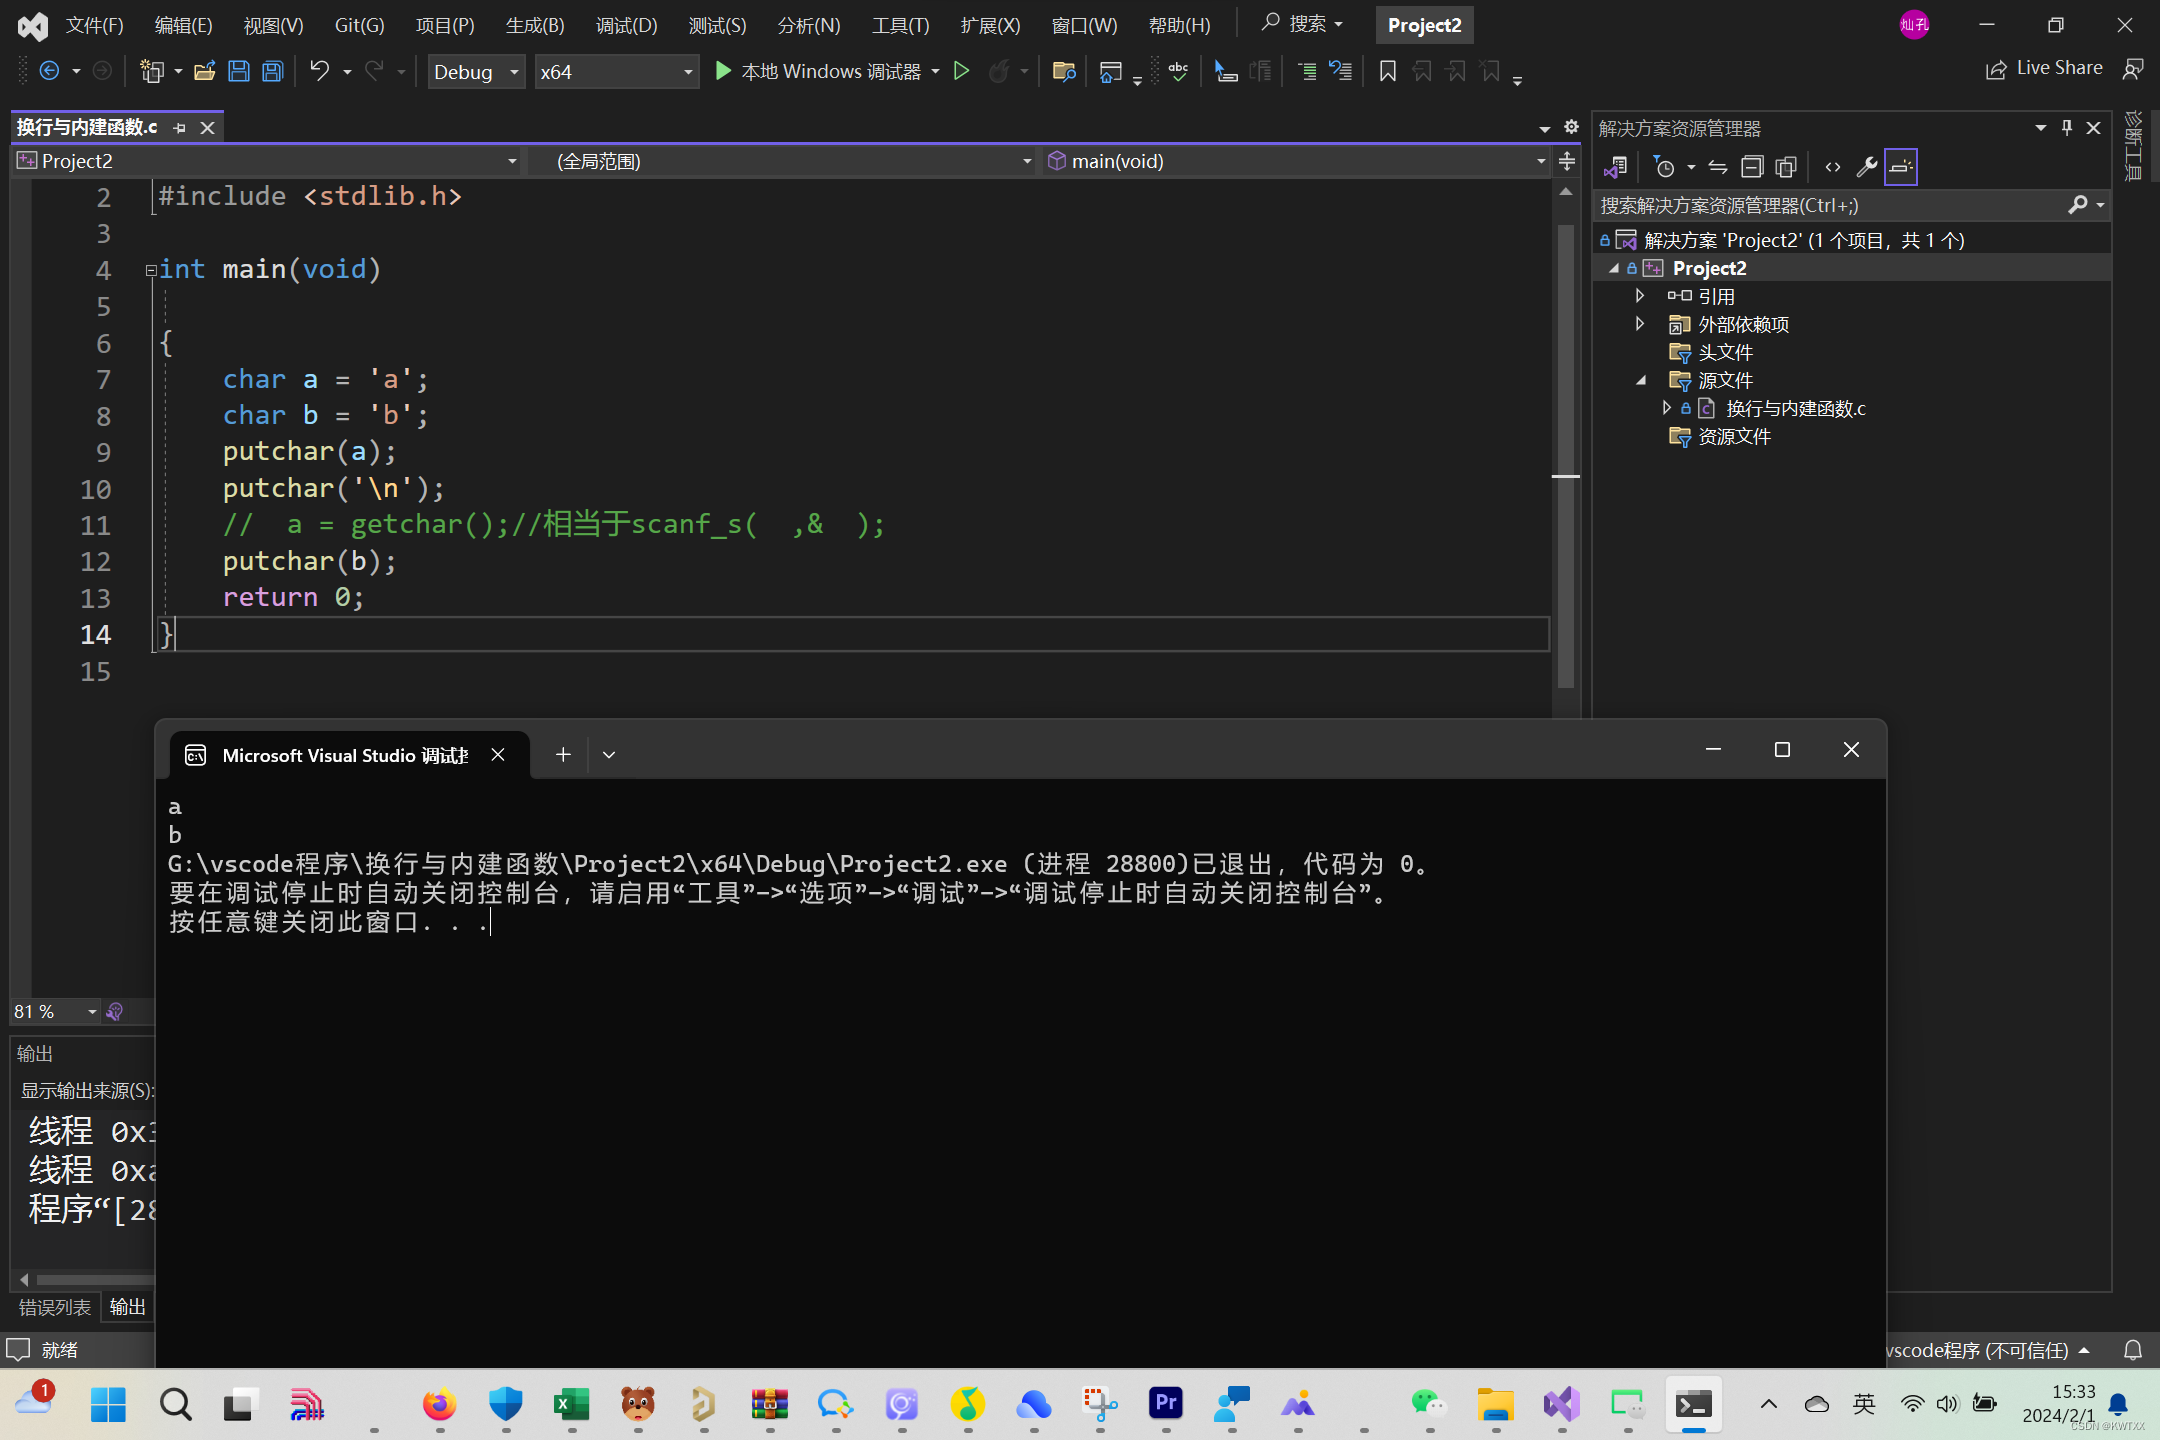
Task: Click View Code icon in Solution Explorer
Action: coord(1832,167)
